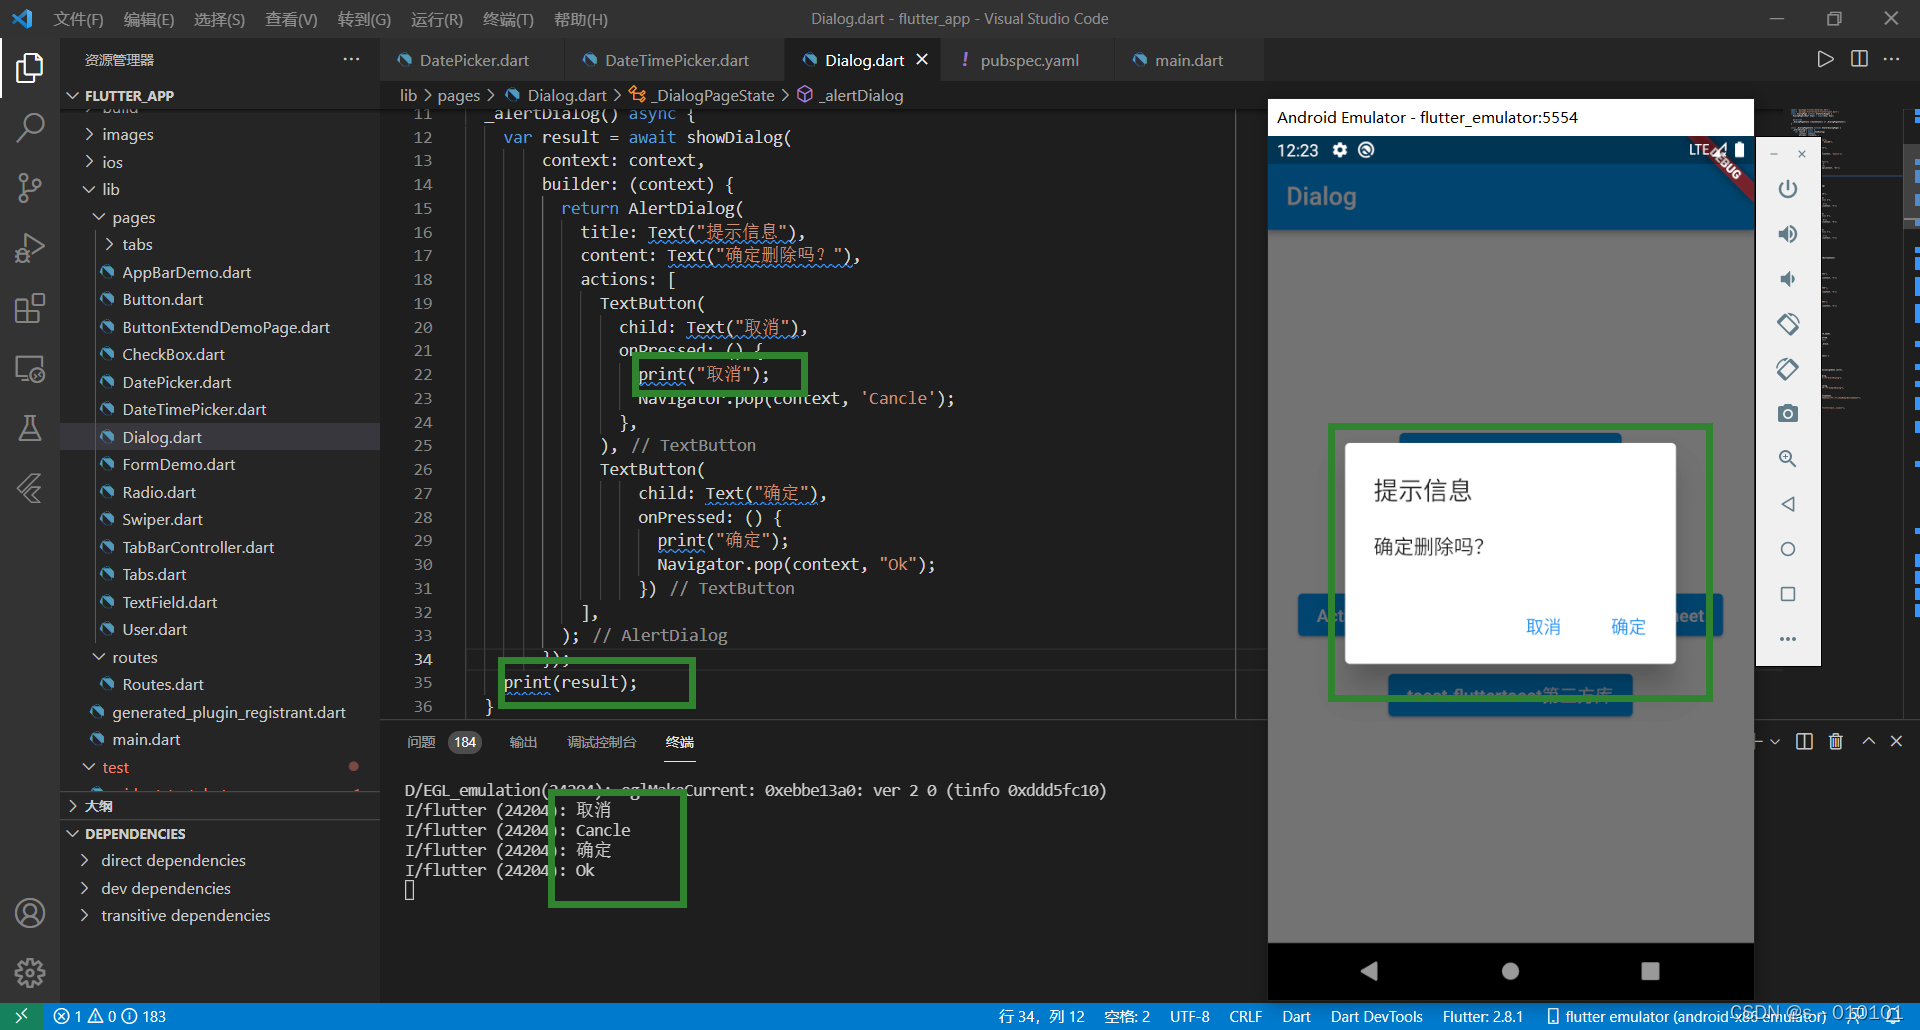Open Explorer panel more actions
The image size is (1920, 1030).
pyautogui.click(x=351, y=60)
